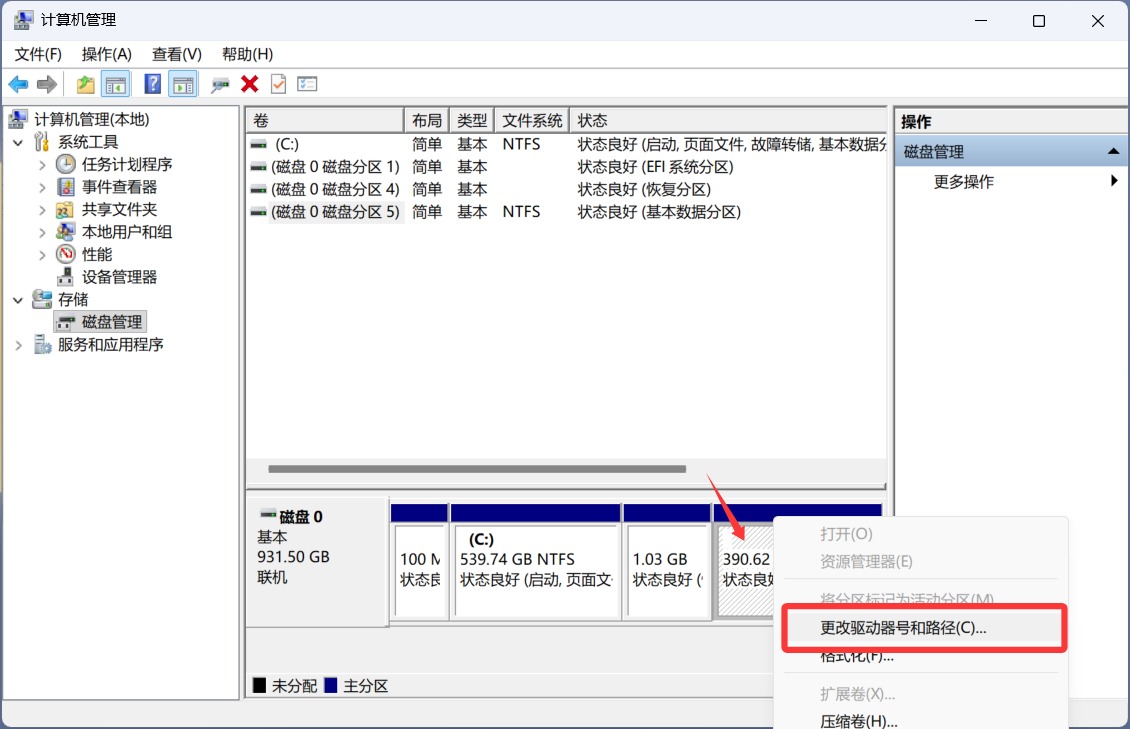Screen dimensions: 1130x729
Task: Click the 磁盘 0 drive icon
Action: pos(268,514)
